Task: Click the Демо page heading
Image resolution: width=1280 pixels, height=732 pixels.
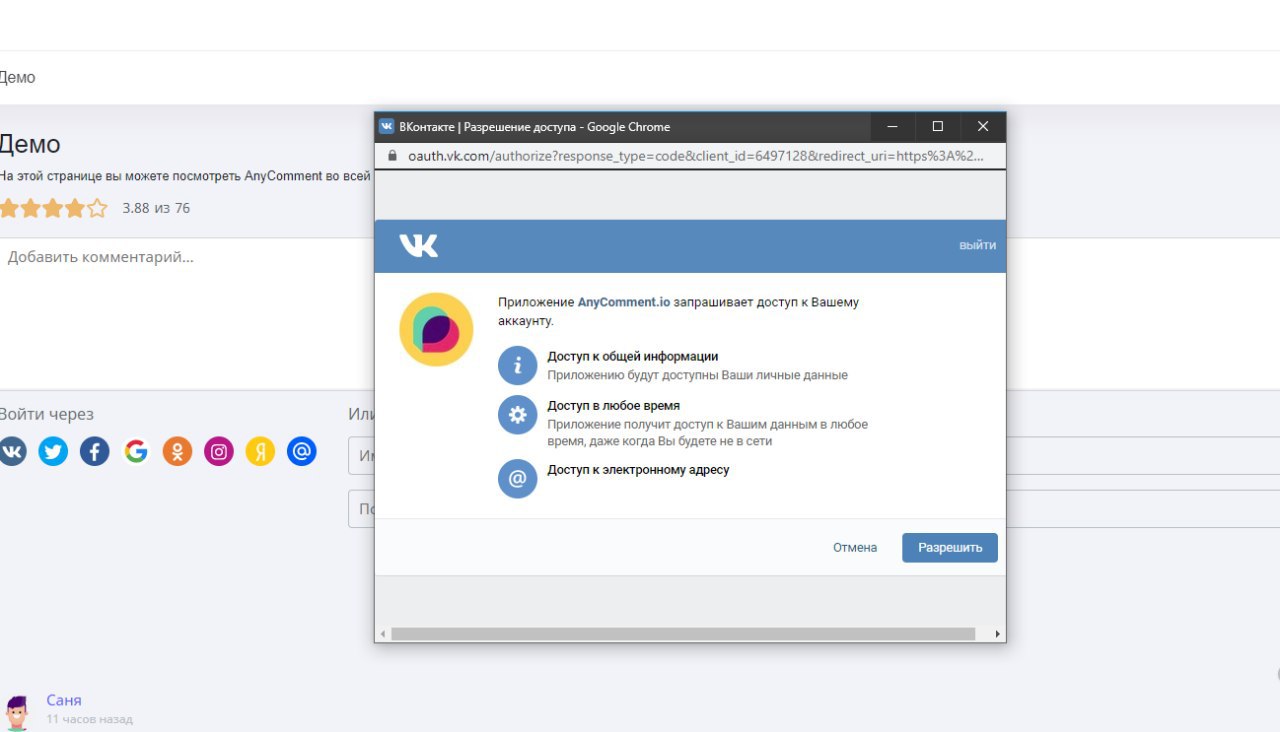Action: (30, 144)
